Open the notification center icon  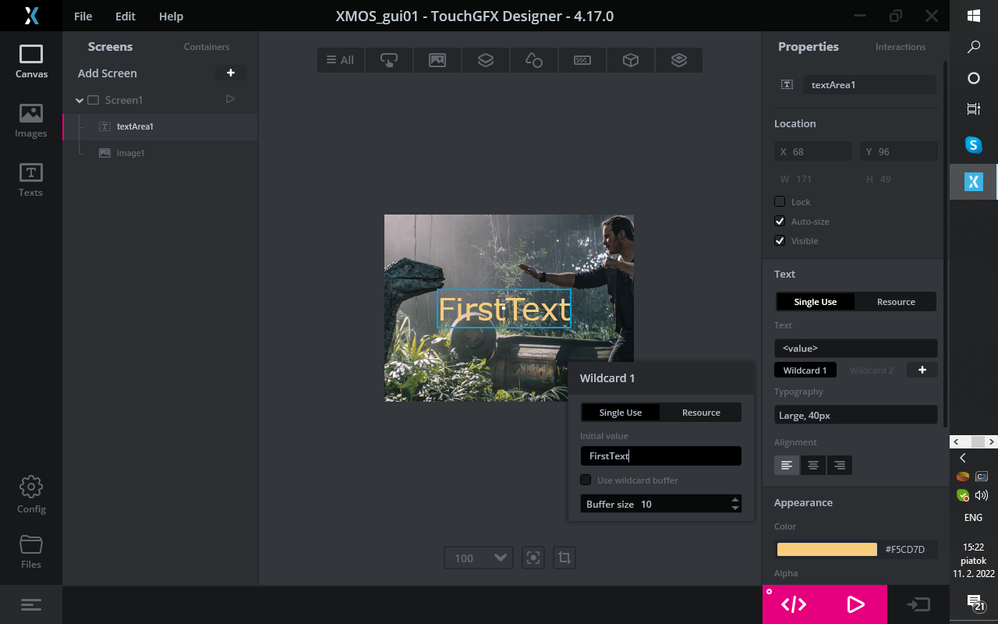975,602
